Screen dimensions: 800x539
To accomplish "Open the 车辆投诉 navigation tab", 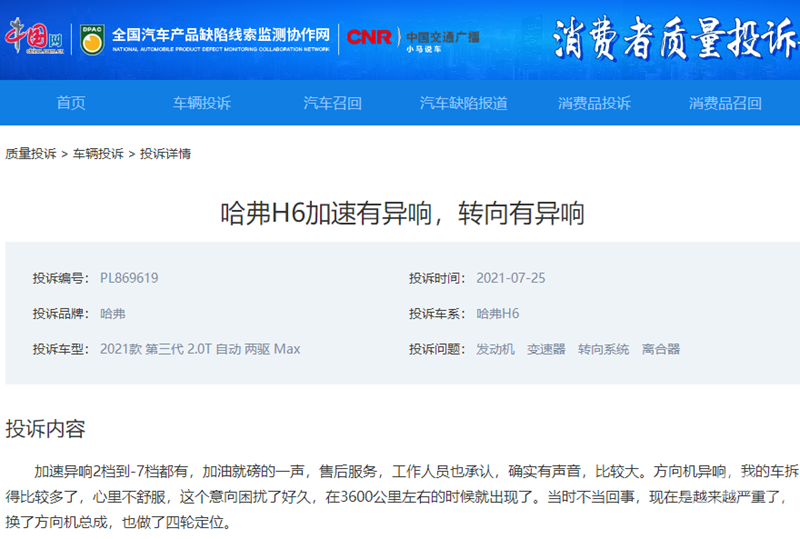I will pos(202,103).
